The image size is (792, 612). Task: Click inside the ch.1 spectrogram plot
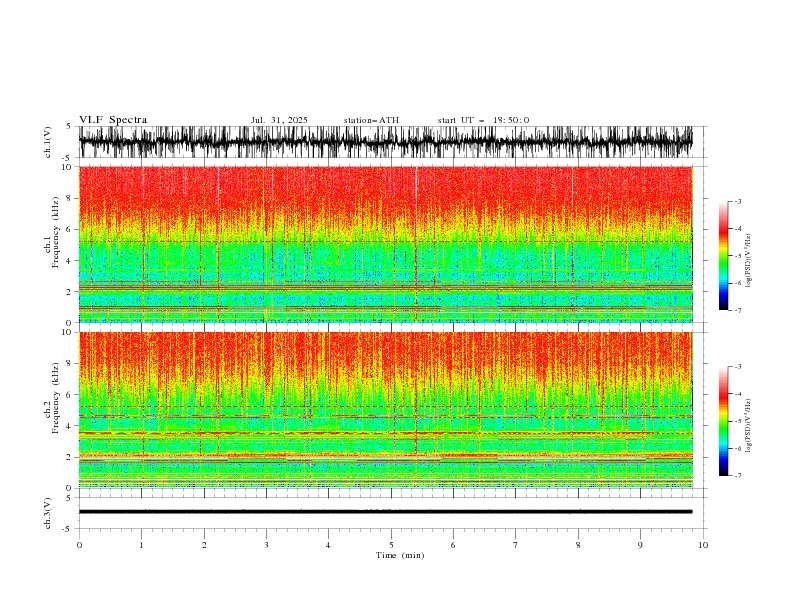(x=385, y=244)
